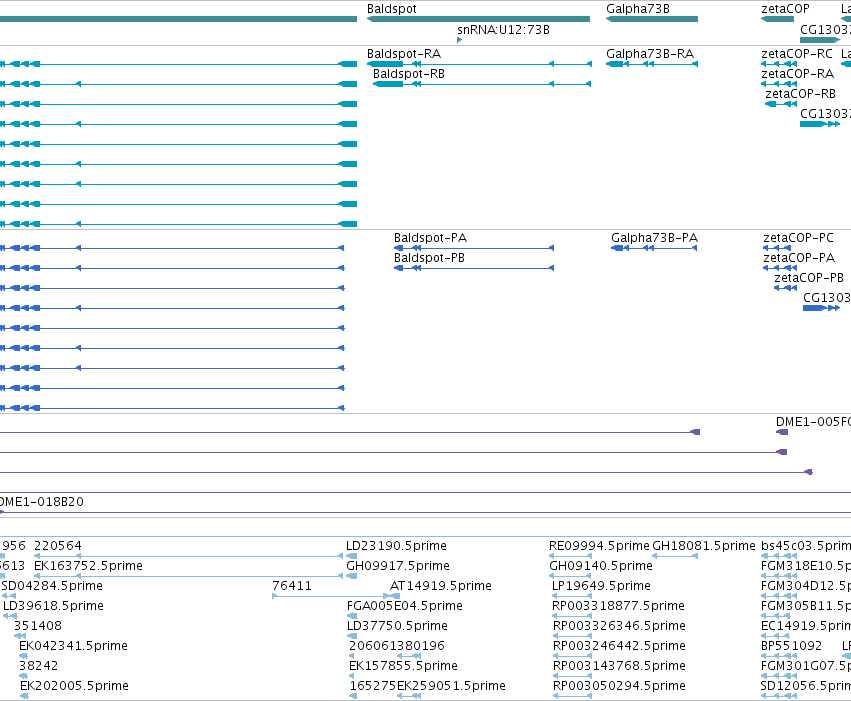Select the thick Baldspot gene bar
This screenshot has height=701, width=851.
point(478,19)
